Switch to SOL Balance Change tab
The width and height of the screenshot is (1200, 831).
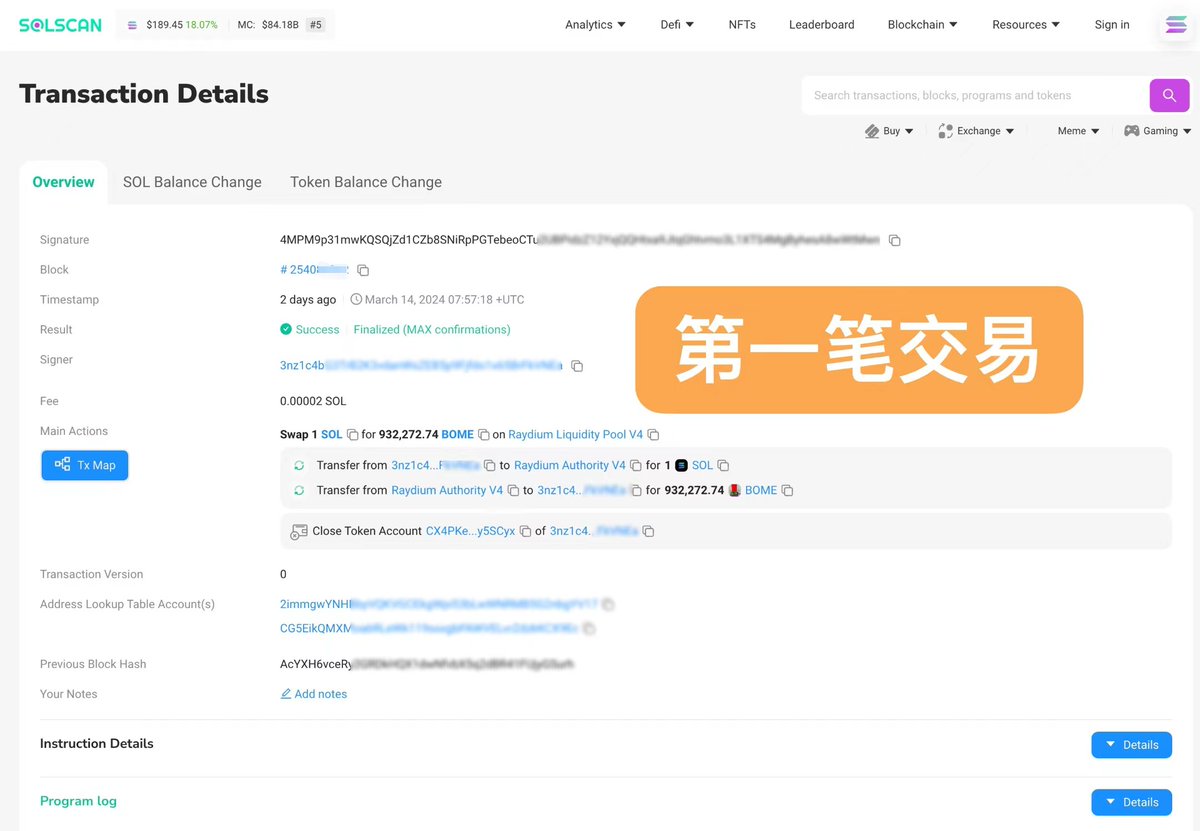pos(192,182)
